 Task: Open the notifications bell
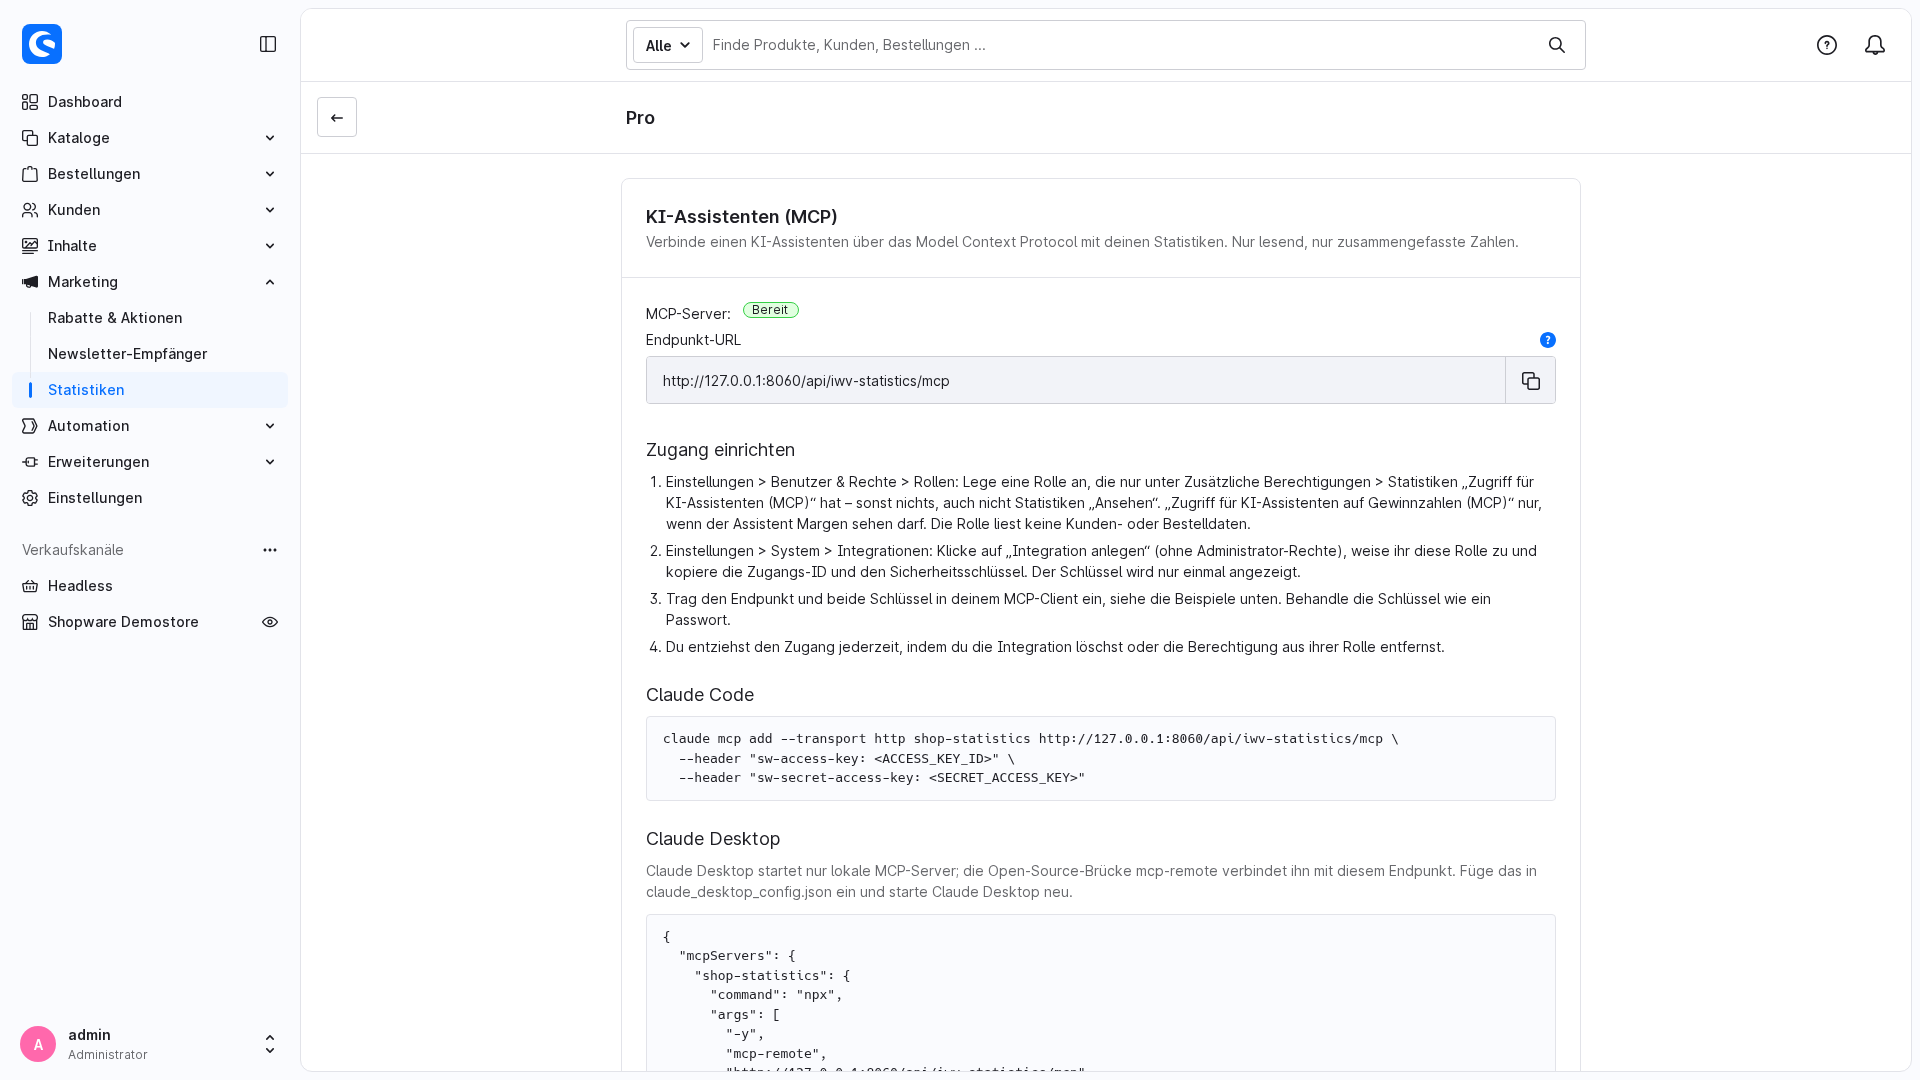tap(1875, 45)
